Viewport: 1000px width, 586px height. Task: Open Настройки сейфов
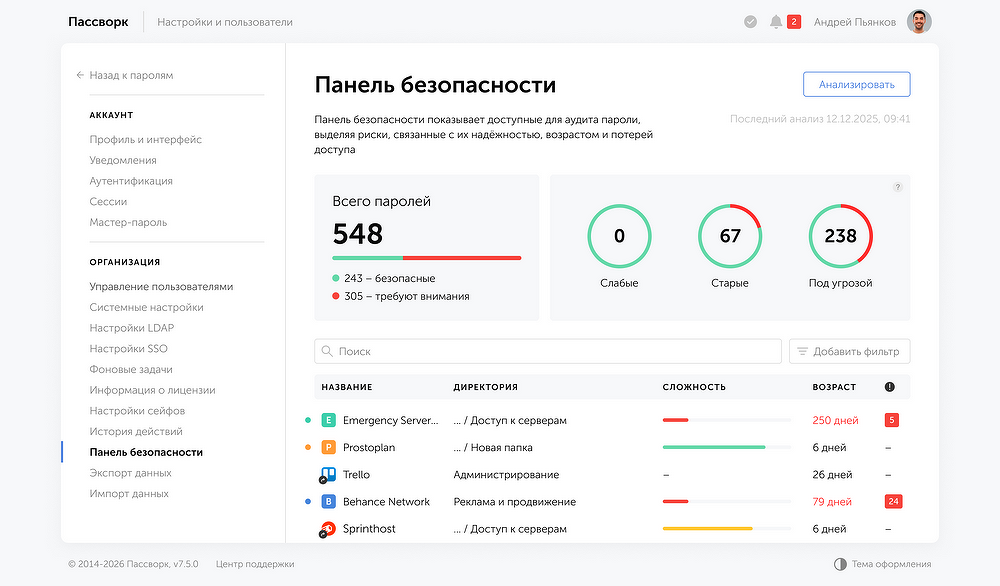click(x=137, y=411)
